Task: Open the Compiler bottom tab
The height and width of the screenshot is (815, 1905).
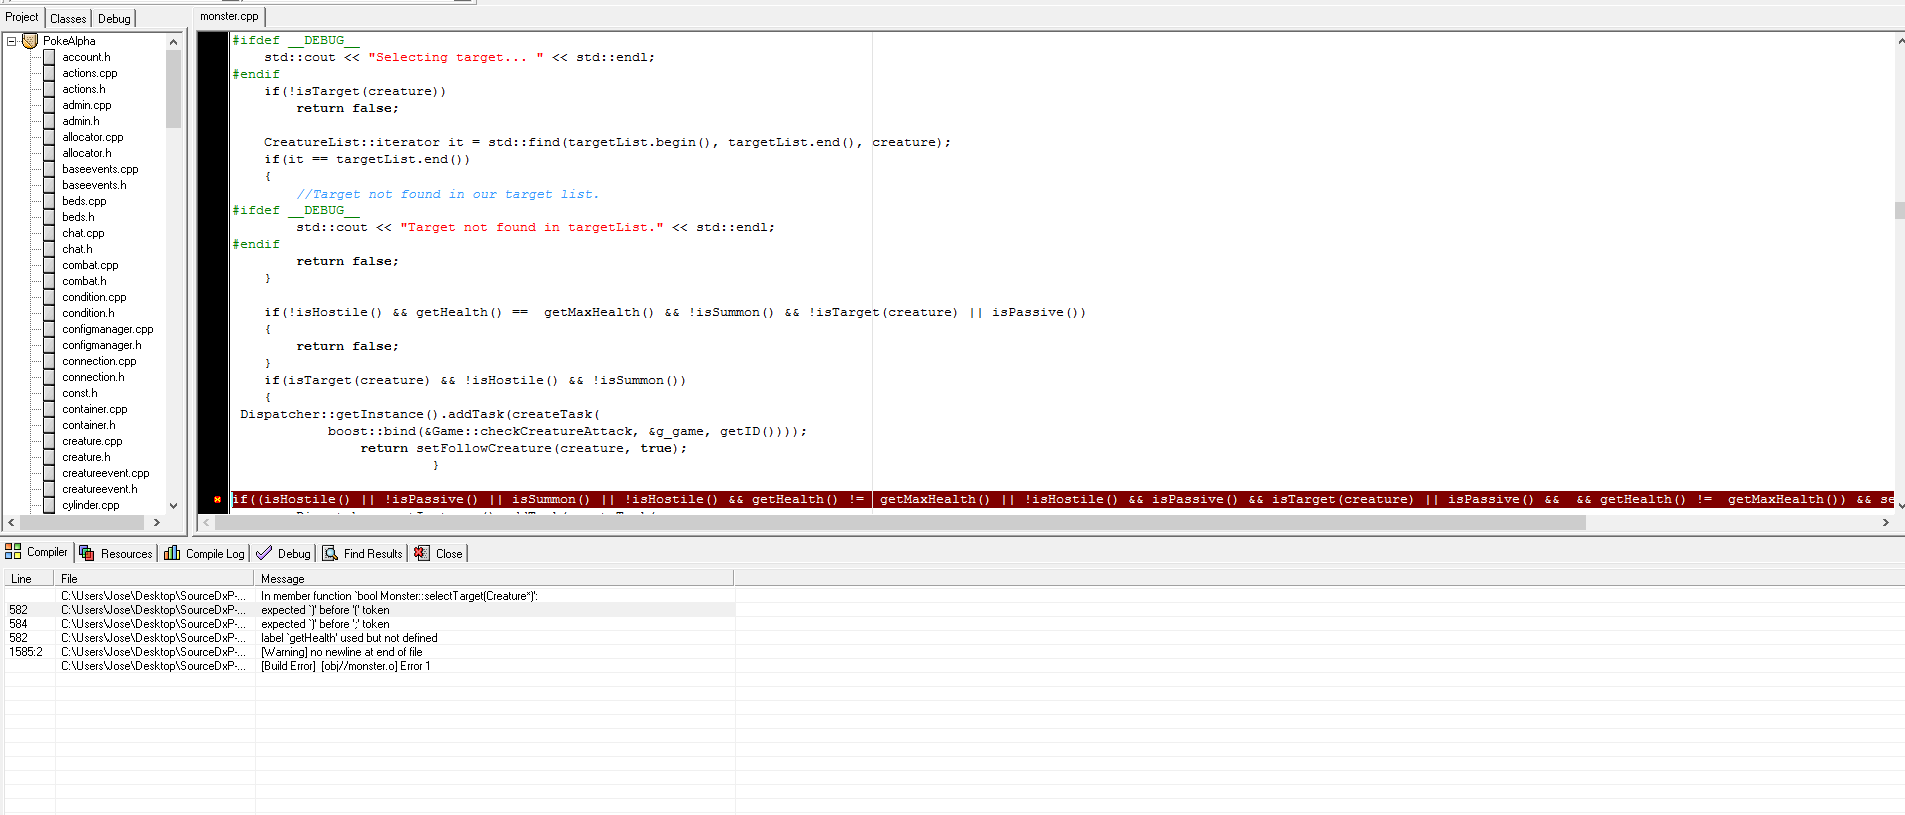Action: click(x=37, y=552)
